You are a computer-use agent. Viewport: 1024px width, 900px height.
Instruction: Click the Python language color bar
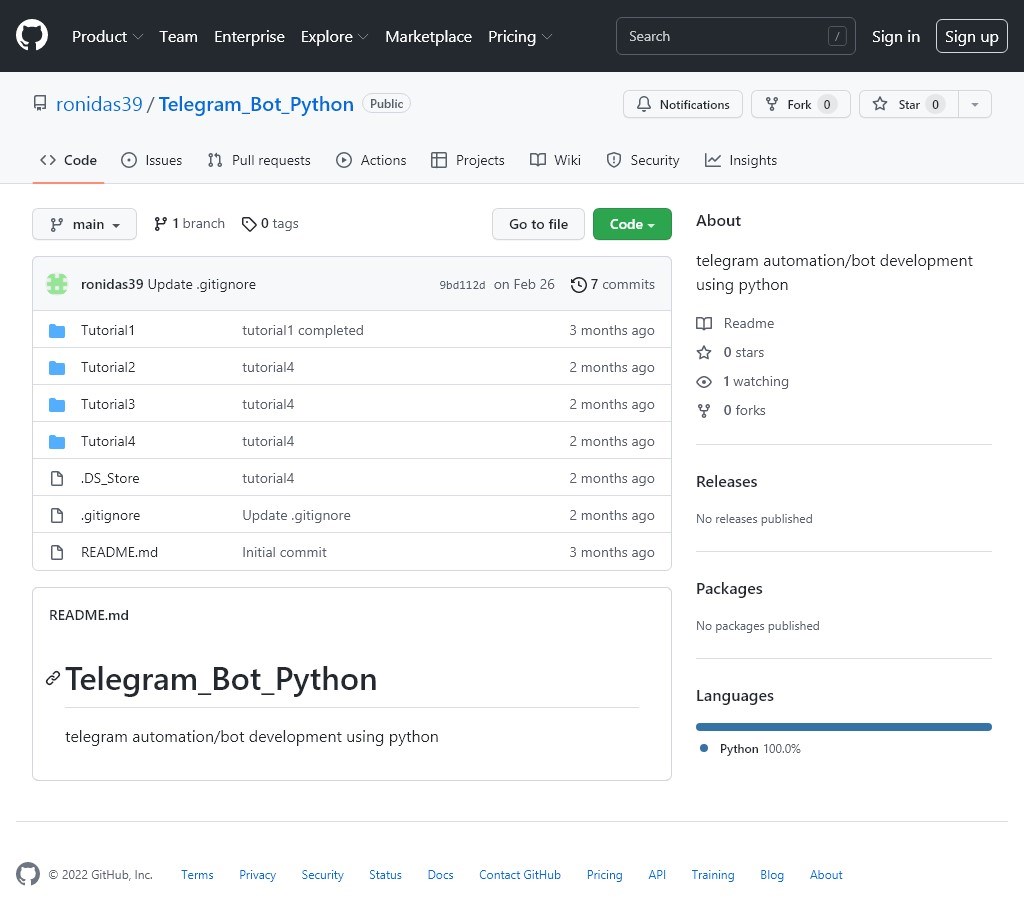(x=843, y=727)
